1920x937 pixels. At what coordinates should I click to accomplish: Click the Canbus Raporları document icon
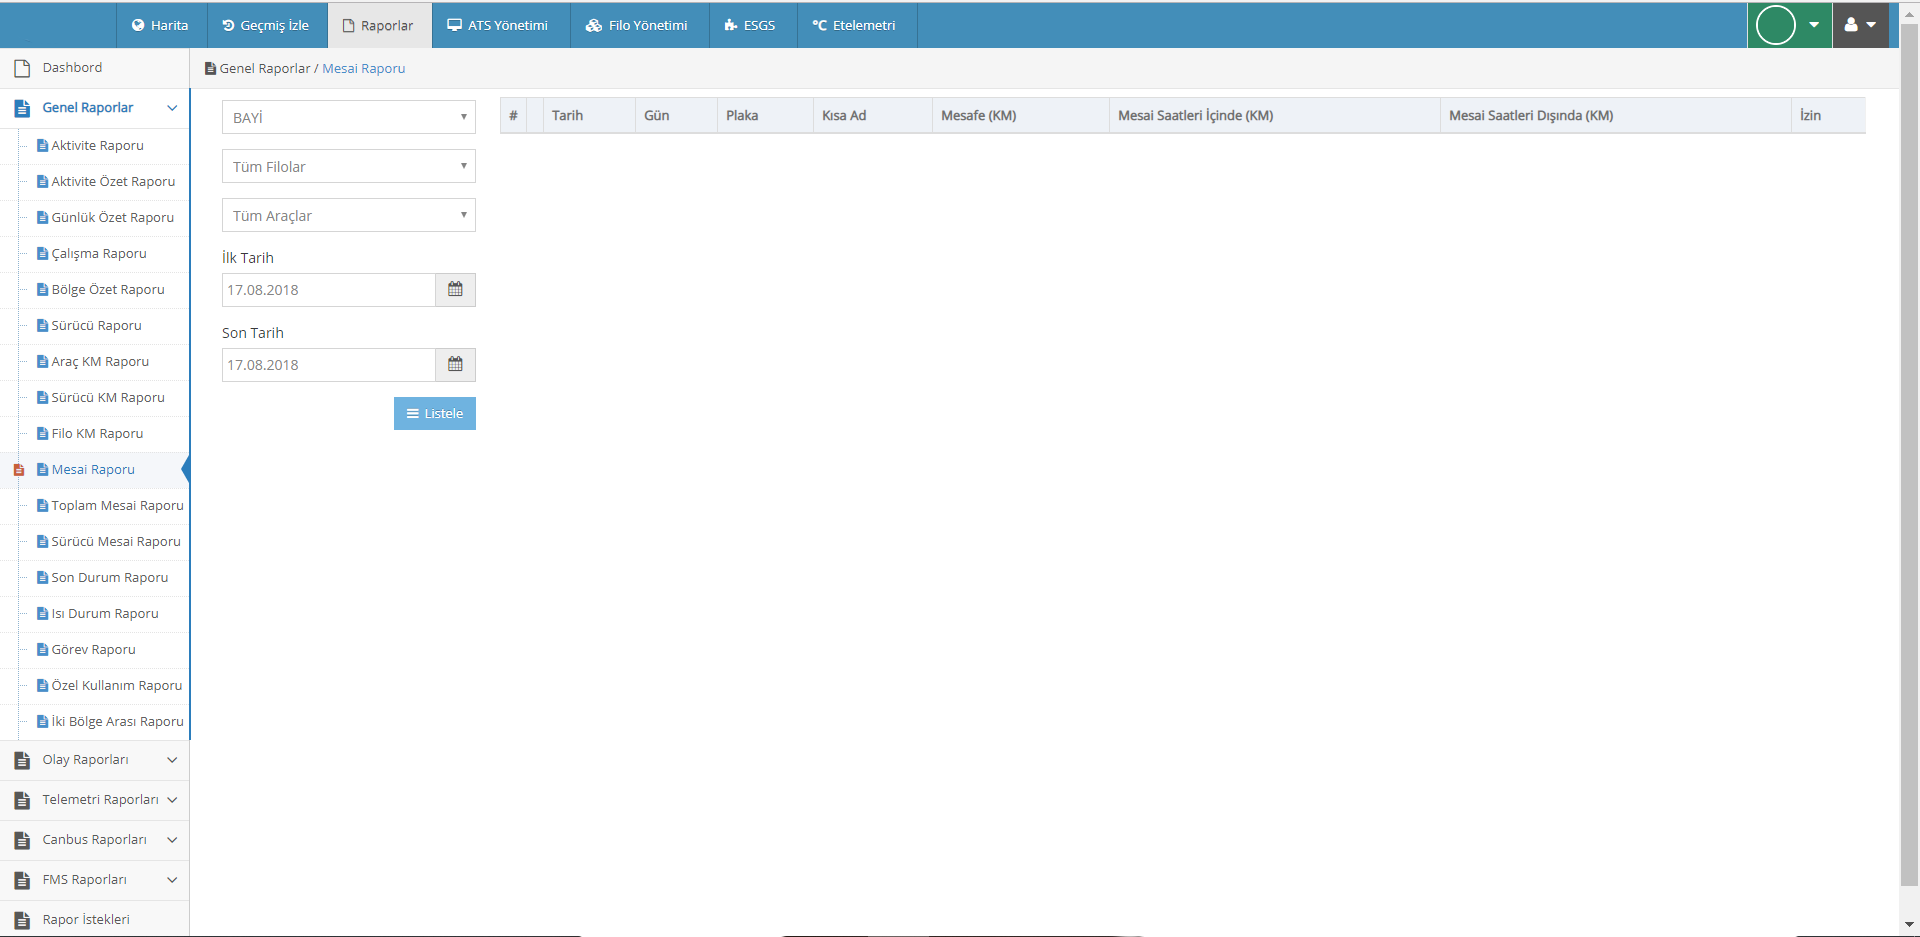[22, 840]
